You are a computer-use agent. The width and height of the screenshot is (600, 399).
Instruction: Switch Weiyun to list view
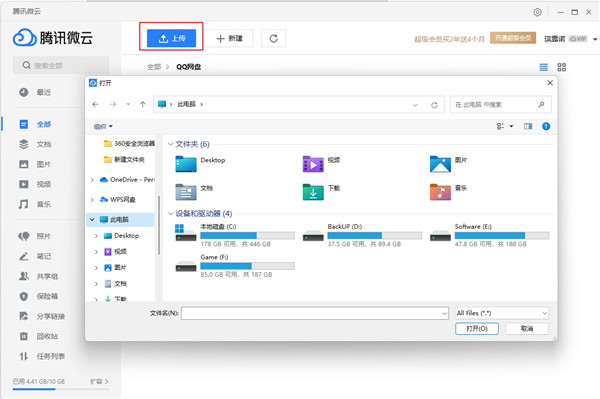point(543,67)
